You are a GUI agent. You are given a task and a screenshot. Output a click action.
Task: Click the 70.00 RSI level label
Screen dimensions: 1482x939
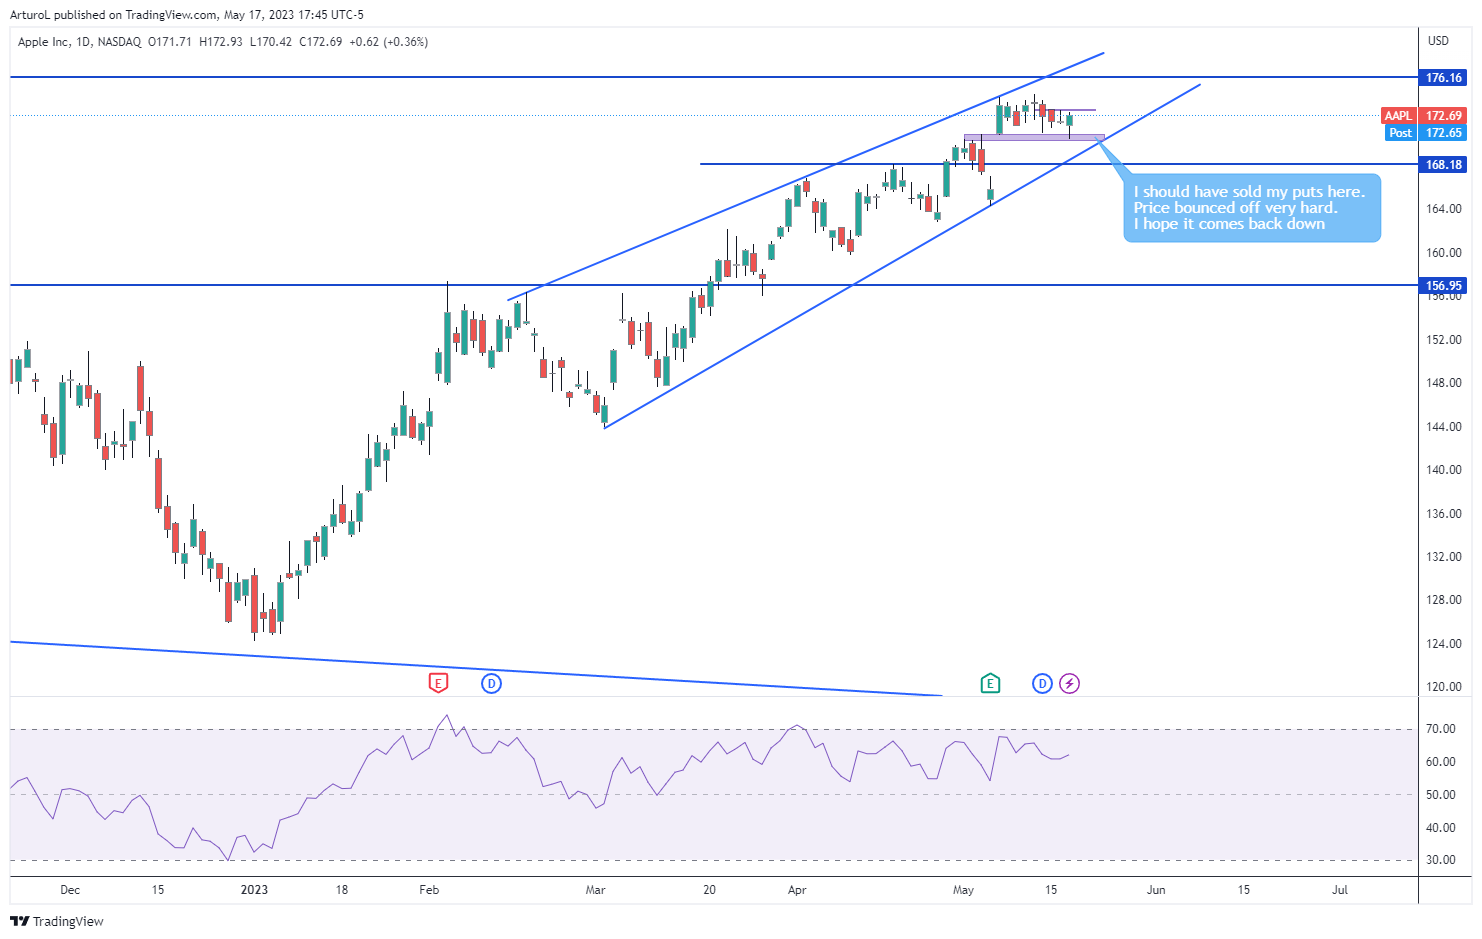[1441, 729]
